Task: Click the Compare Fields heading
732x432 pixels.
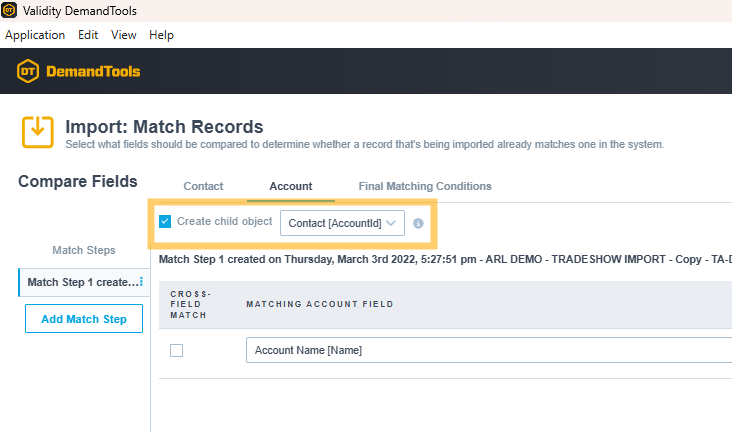Action: pyautogui.click(x=78, y=181)
